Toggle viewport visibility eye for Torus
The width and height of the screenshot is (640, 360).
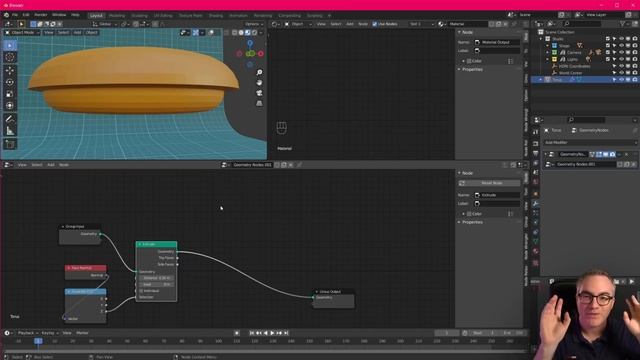pos(621,80)
